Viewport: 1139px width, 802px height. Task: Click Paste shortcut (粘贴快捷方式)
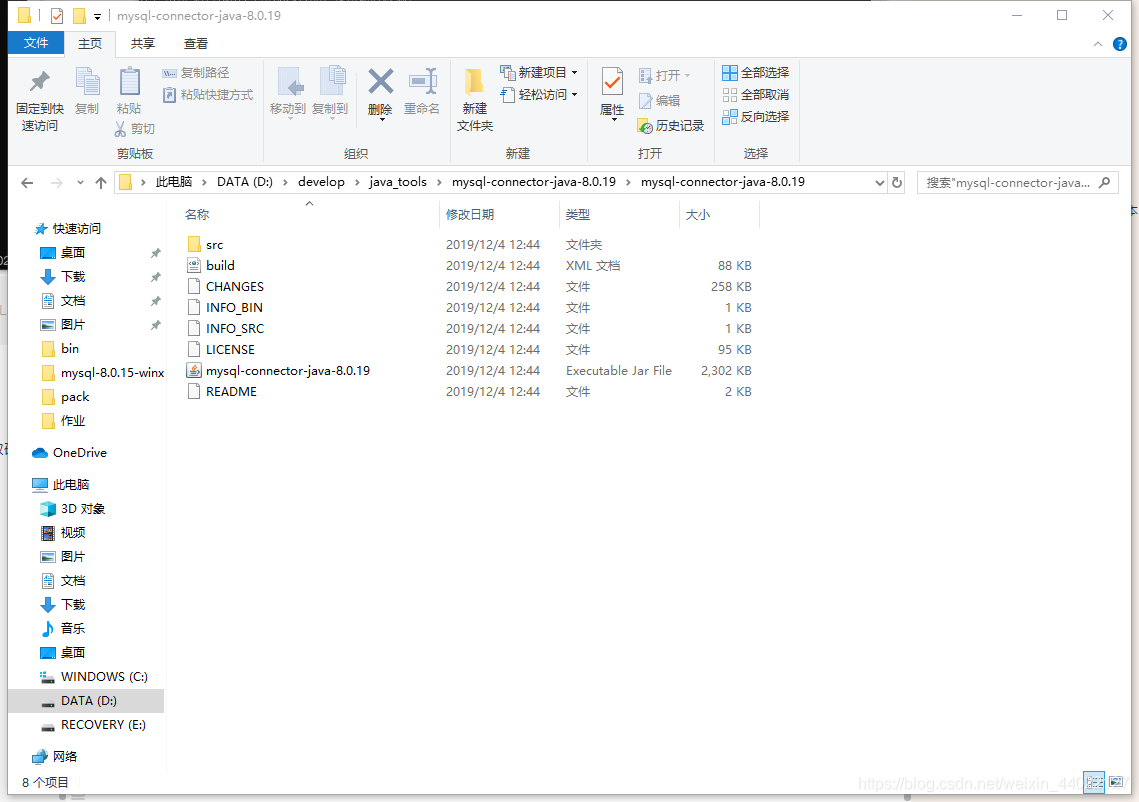coord(208,94)
